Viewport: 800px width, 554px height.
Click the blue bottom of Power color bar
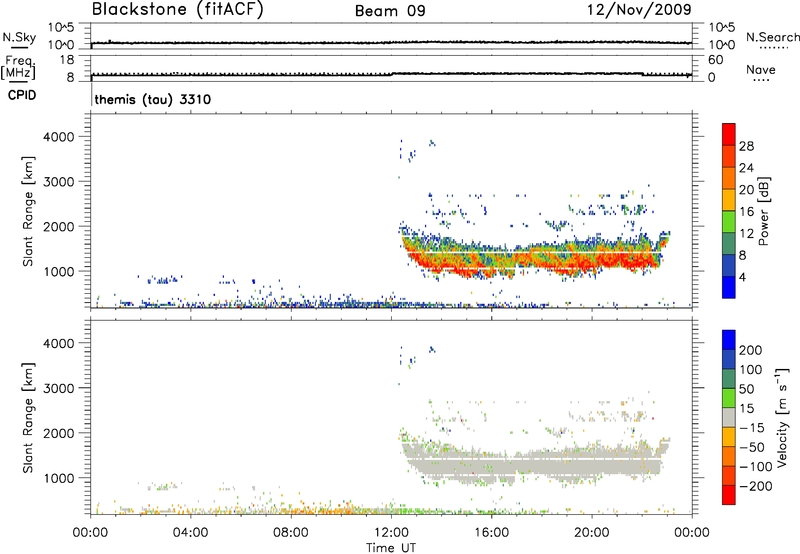(729, 287)
